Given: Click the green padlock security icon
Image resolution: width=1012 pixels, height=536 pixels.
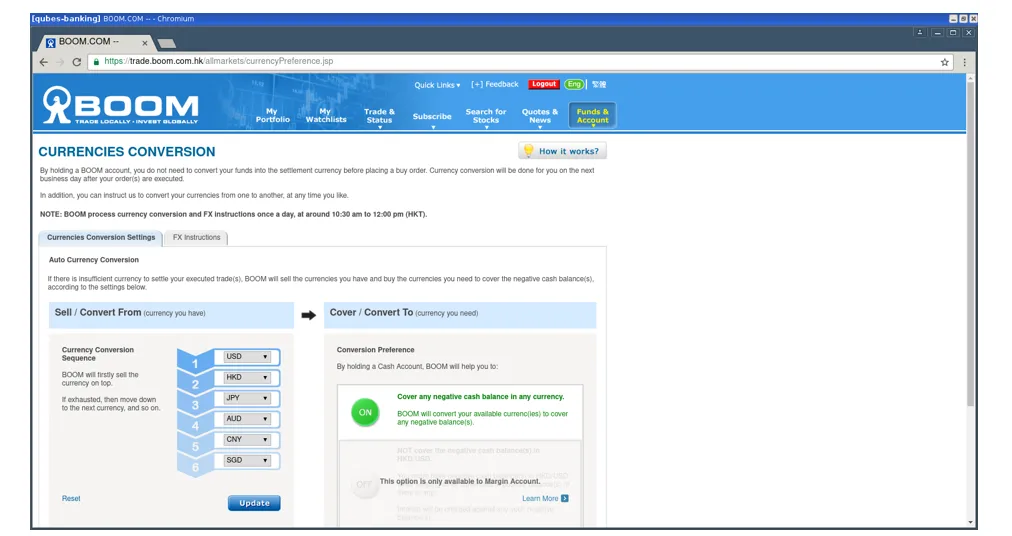Looking at the screenshot, I should point(96,61).
